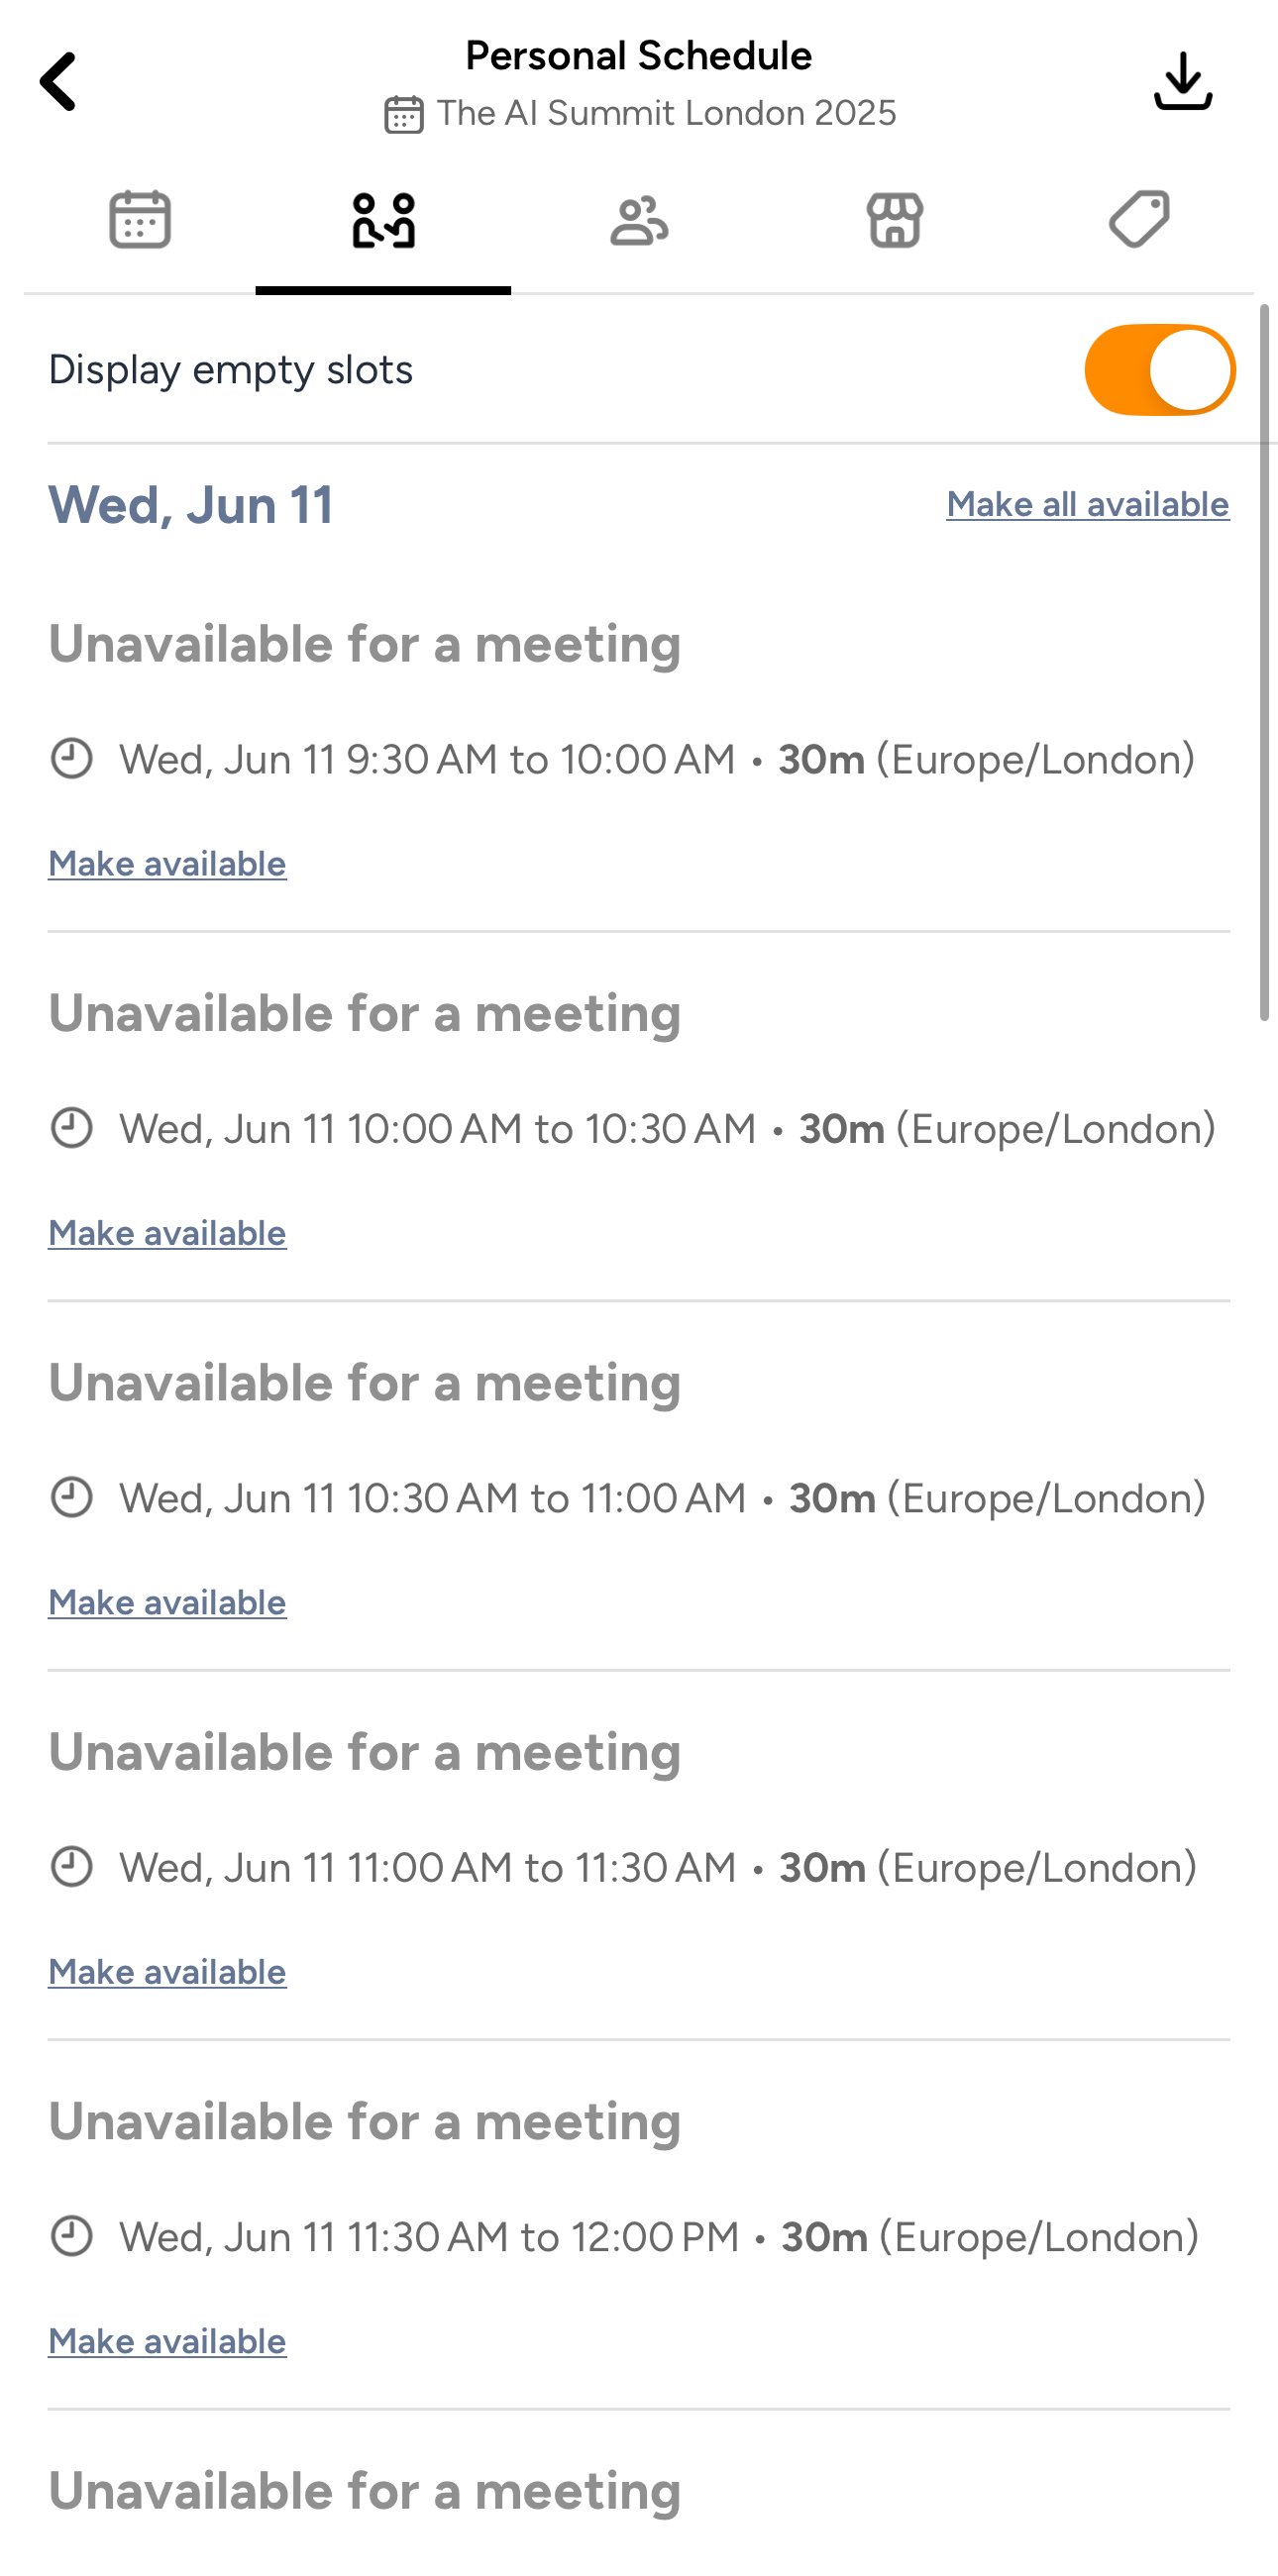Click Make all available link
1278x2576 pixels.
pos(1087,505)
